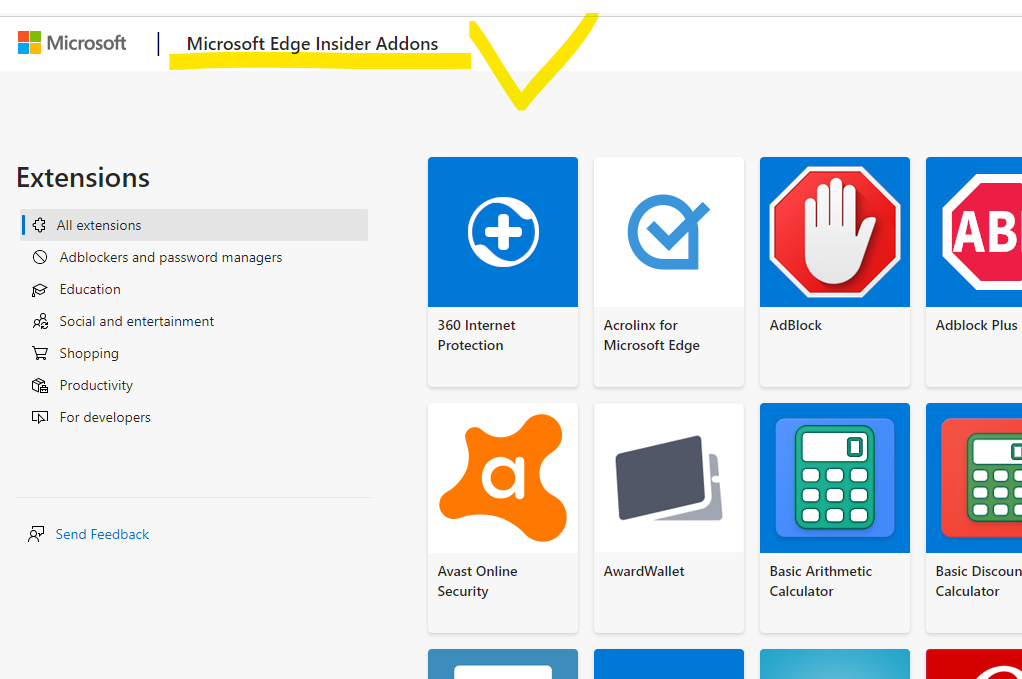Image resolution: width=1022 pixels, height=679 pixels.
Task: Open the Avast orange splat icon
Action: (x=503, y=478)
